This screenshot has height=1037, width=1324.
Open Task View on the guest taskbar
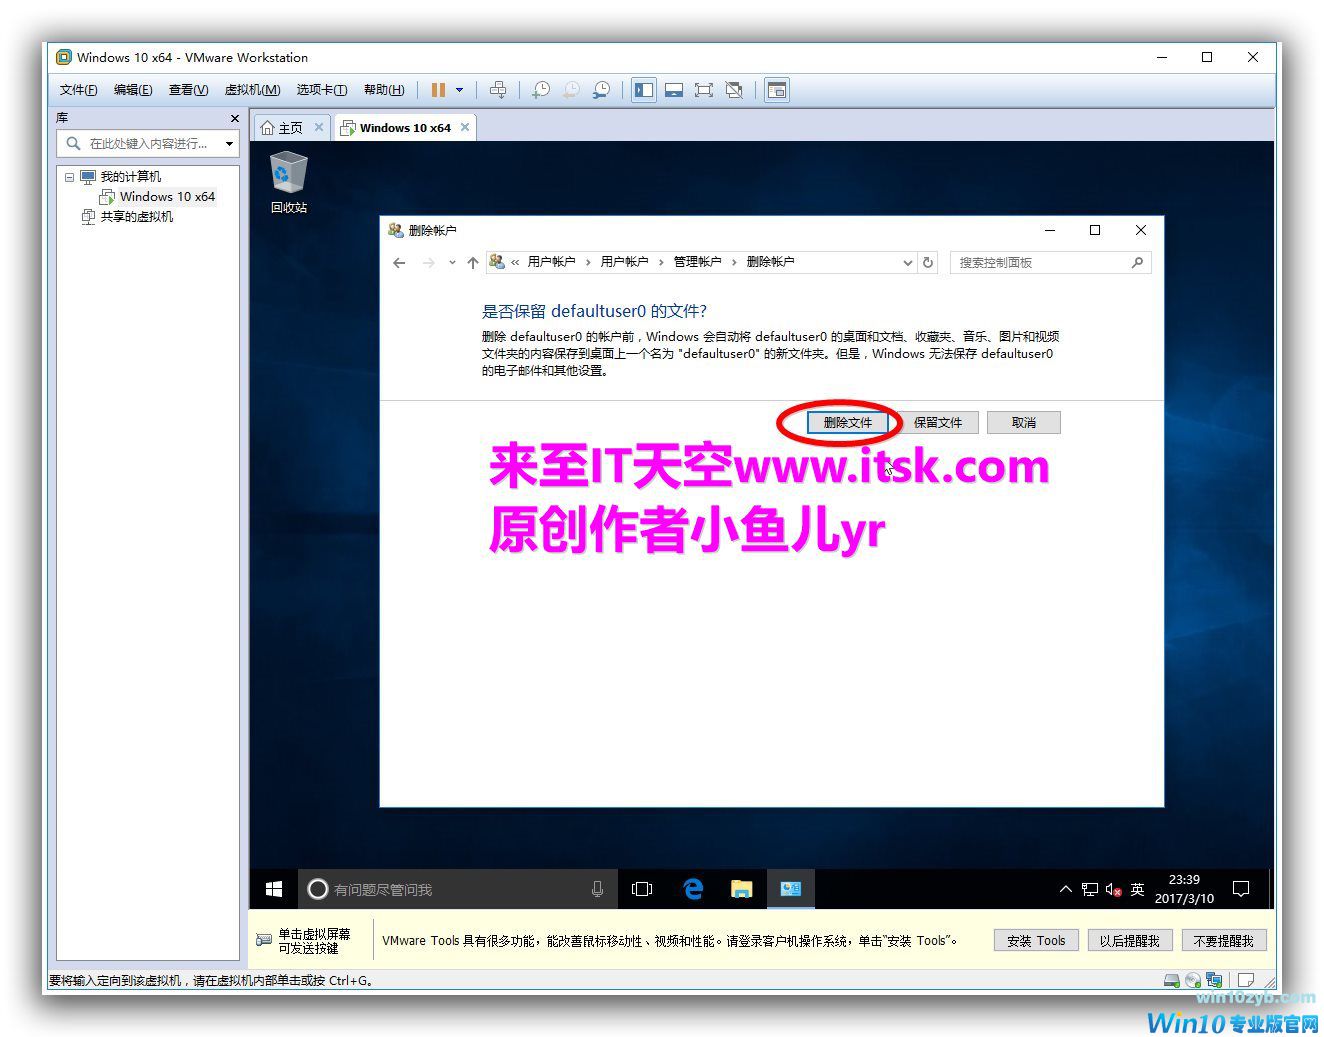coord(642,889)
